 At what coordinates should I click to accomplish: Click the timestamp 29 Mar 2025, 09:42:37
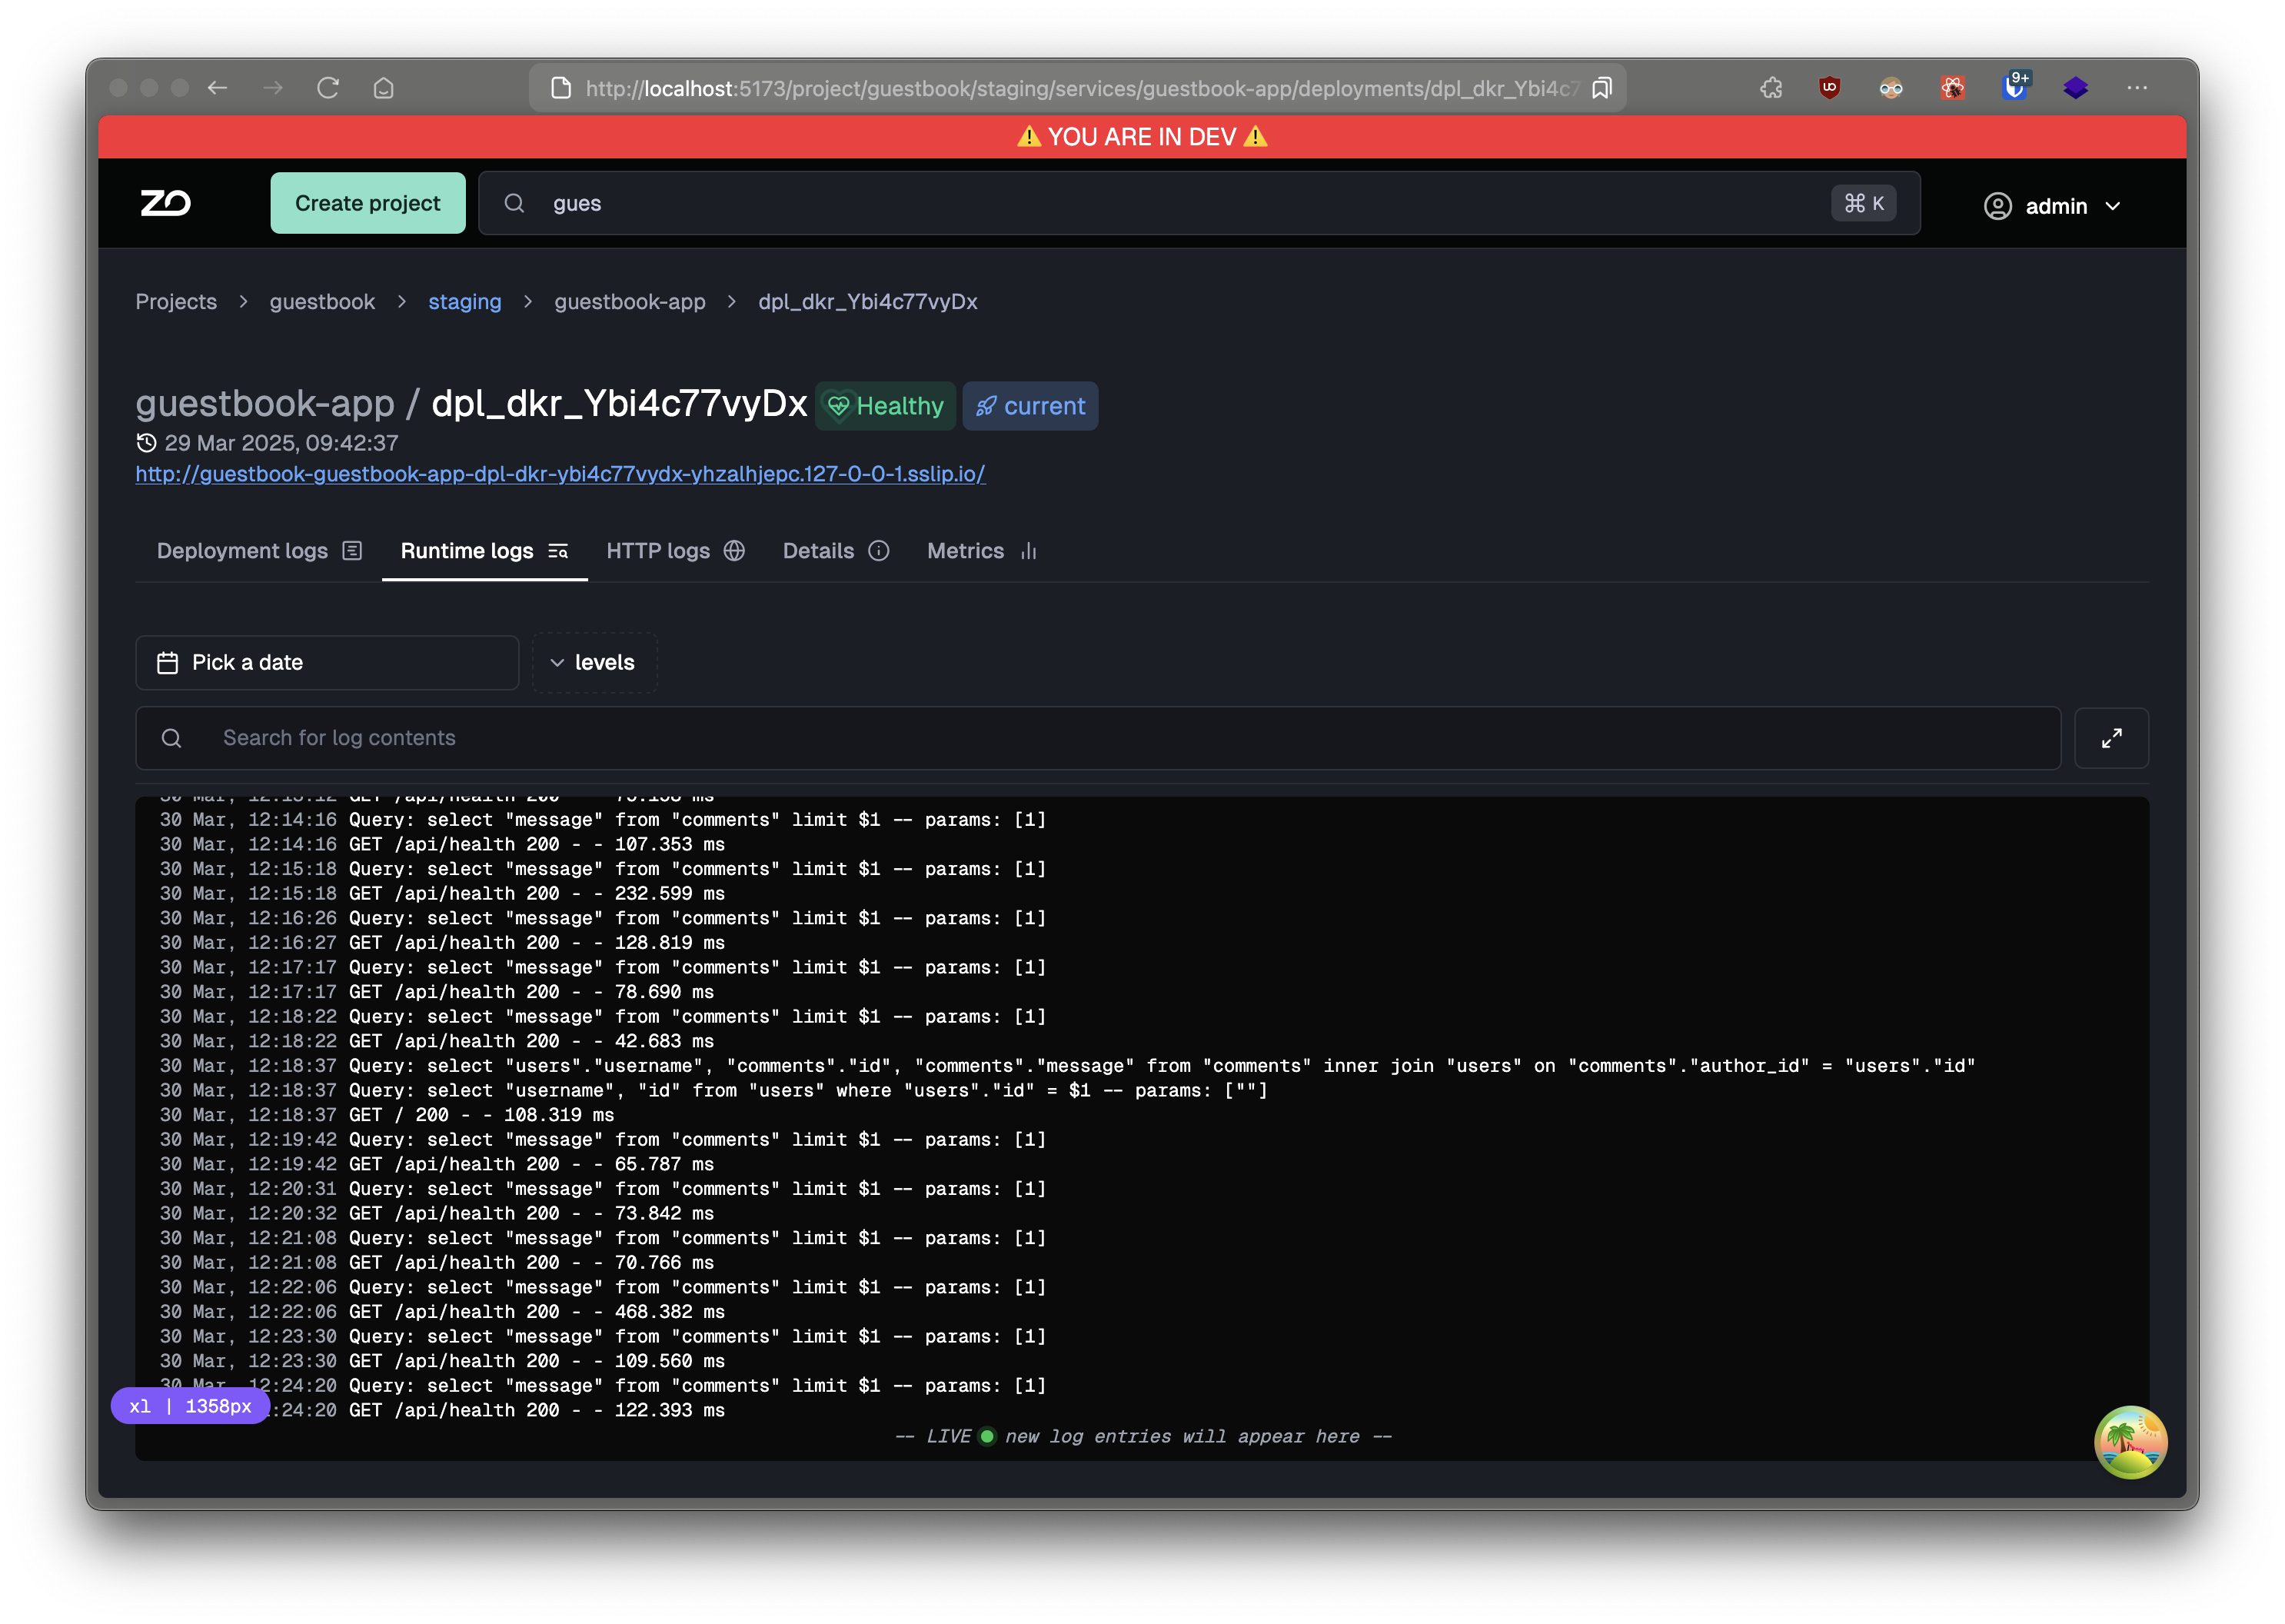281,442
